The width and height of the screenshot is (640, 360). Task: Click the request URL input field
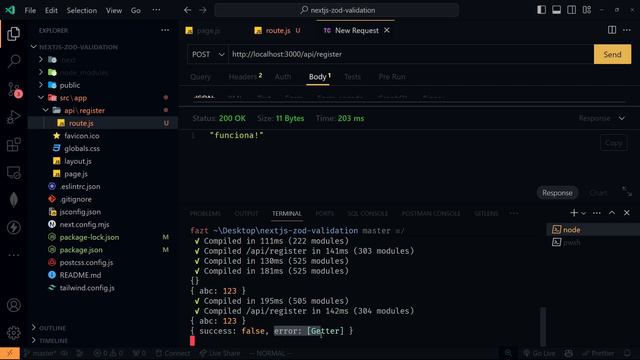411,54
